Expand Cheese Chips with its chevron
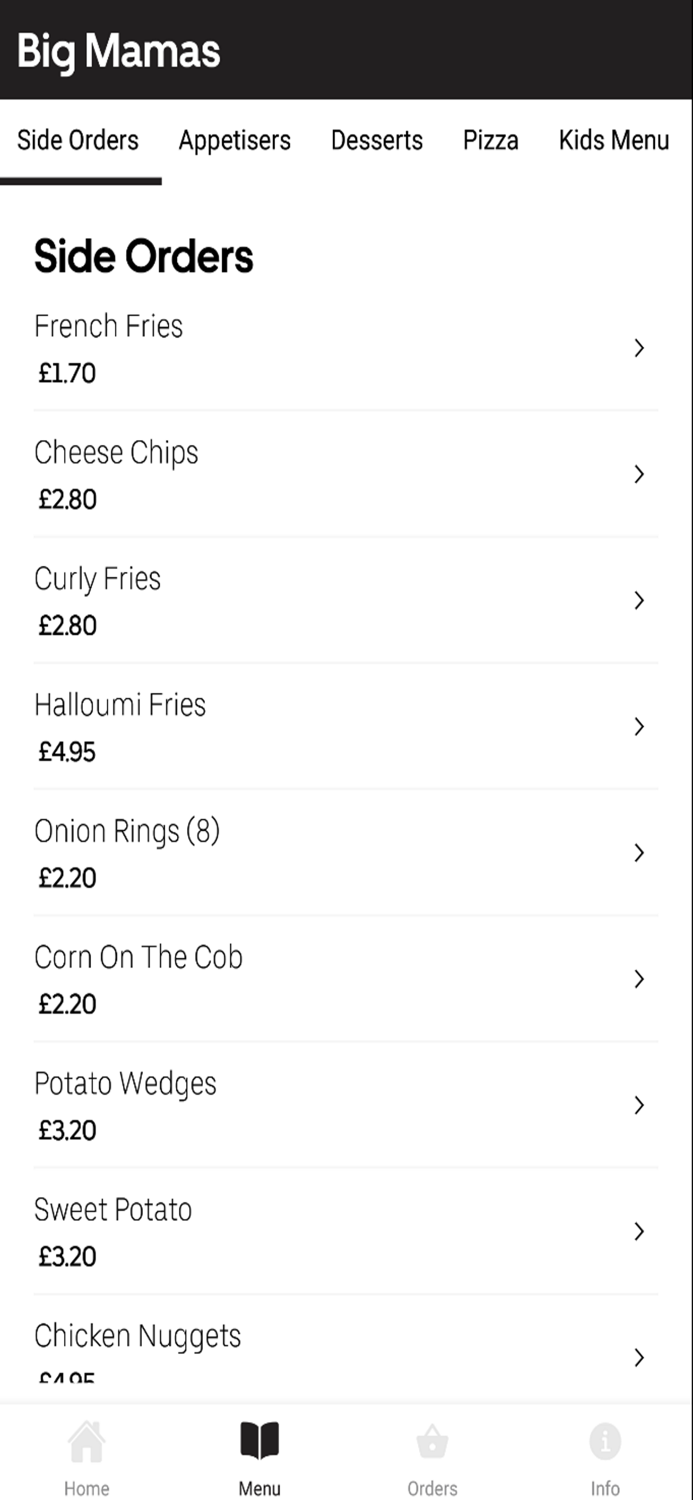The image size is (693, 1500). tap(639, 474)
